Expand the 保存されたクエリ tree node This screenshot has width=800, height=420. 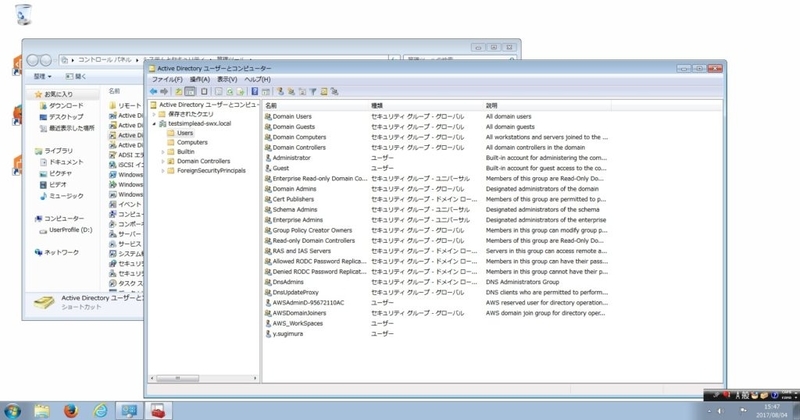[x=154, y=114]
